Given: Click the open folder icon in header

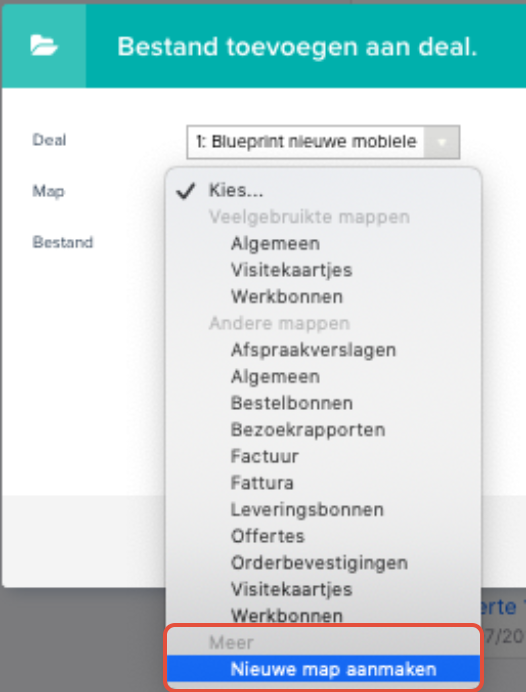Looking at the screenshot, I should [44, 46].
